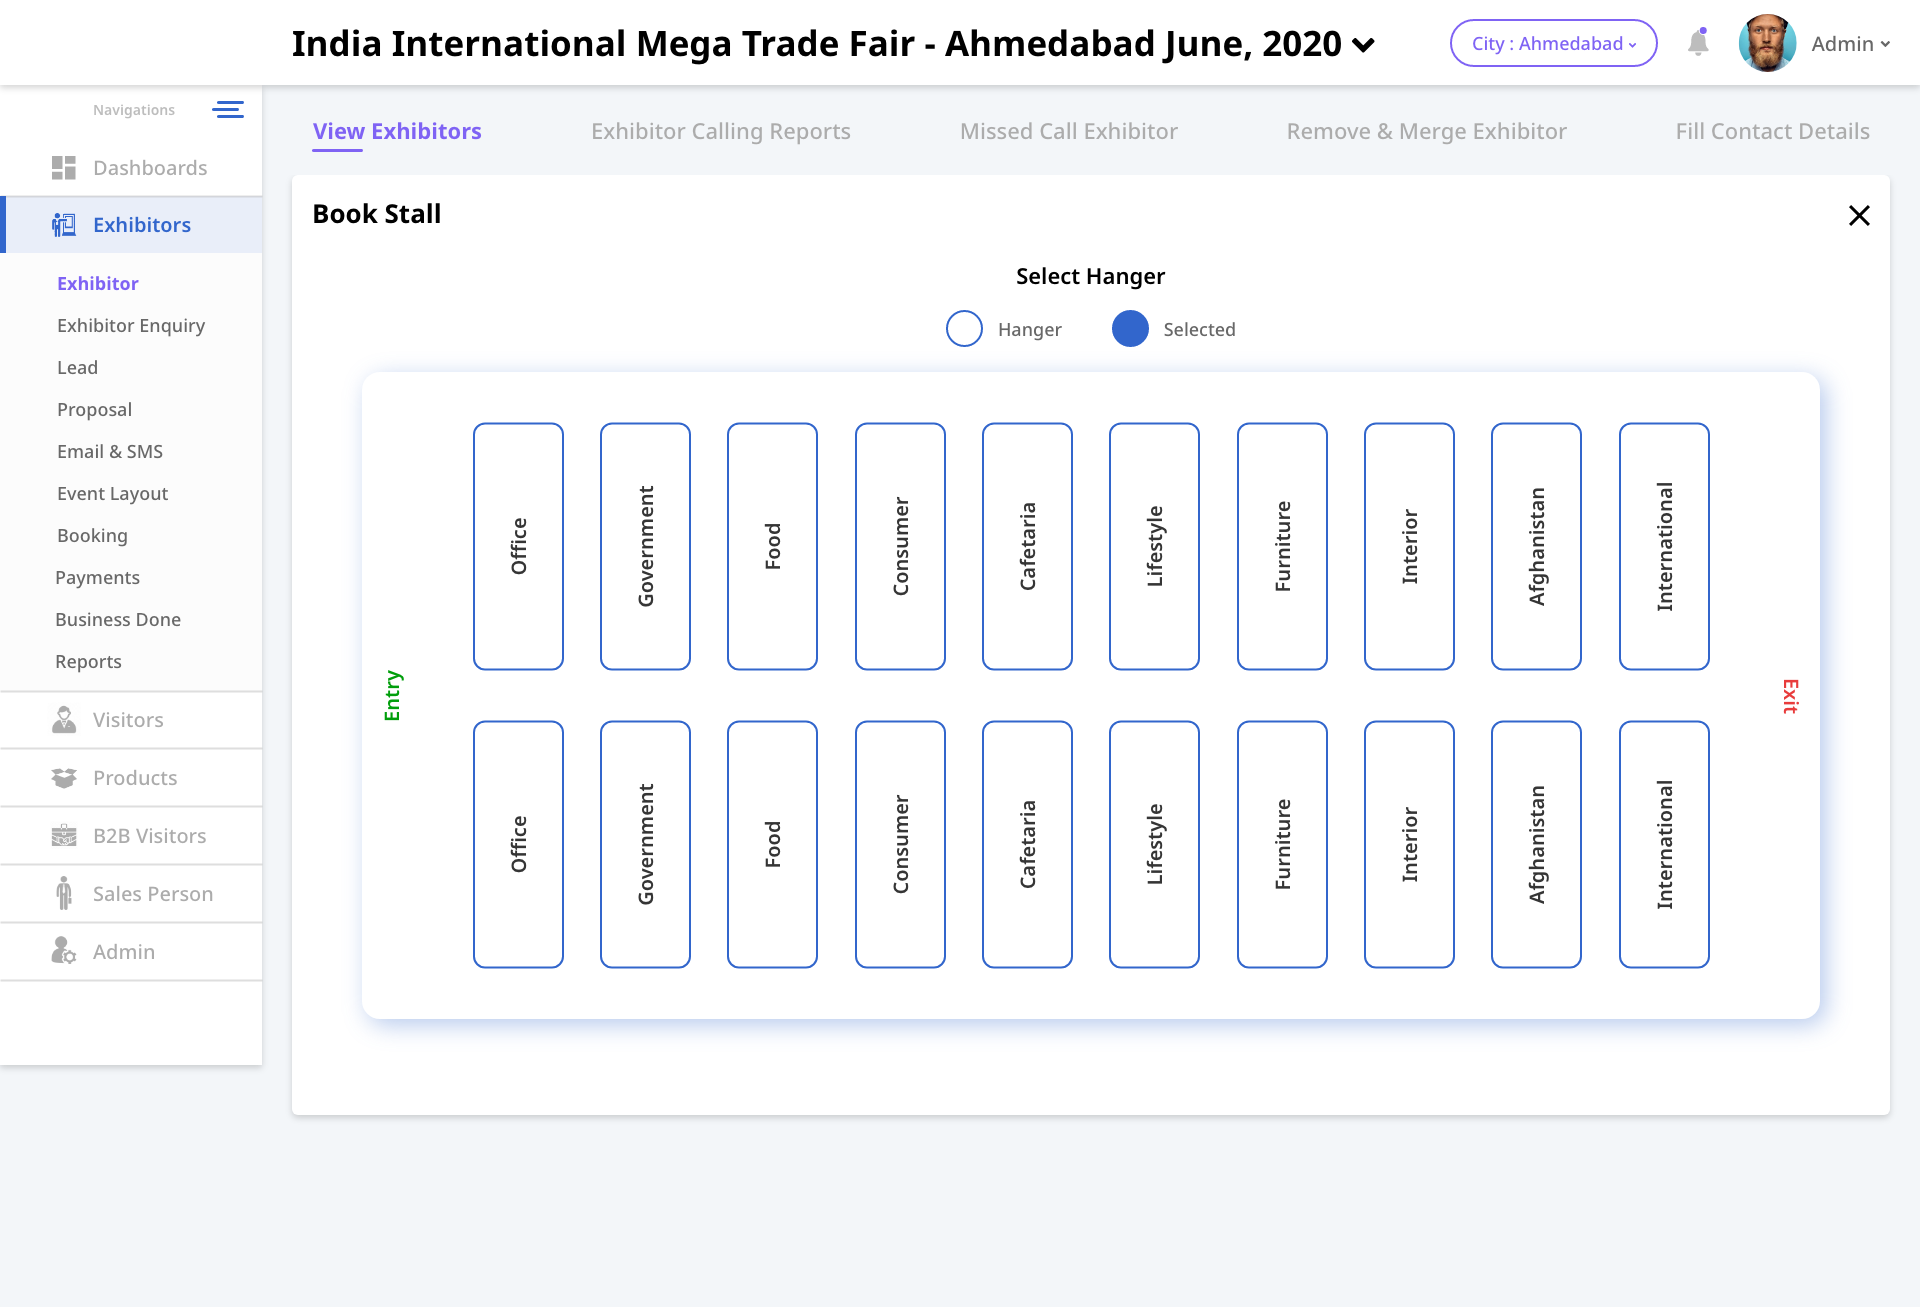Expand the event title dropdown chevron
Viewport: 1920px width, 1307px height.
[x=1363, y=45]
